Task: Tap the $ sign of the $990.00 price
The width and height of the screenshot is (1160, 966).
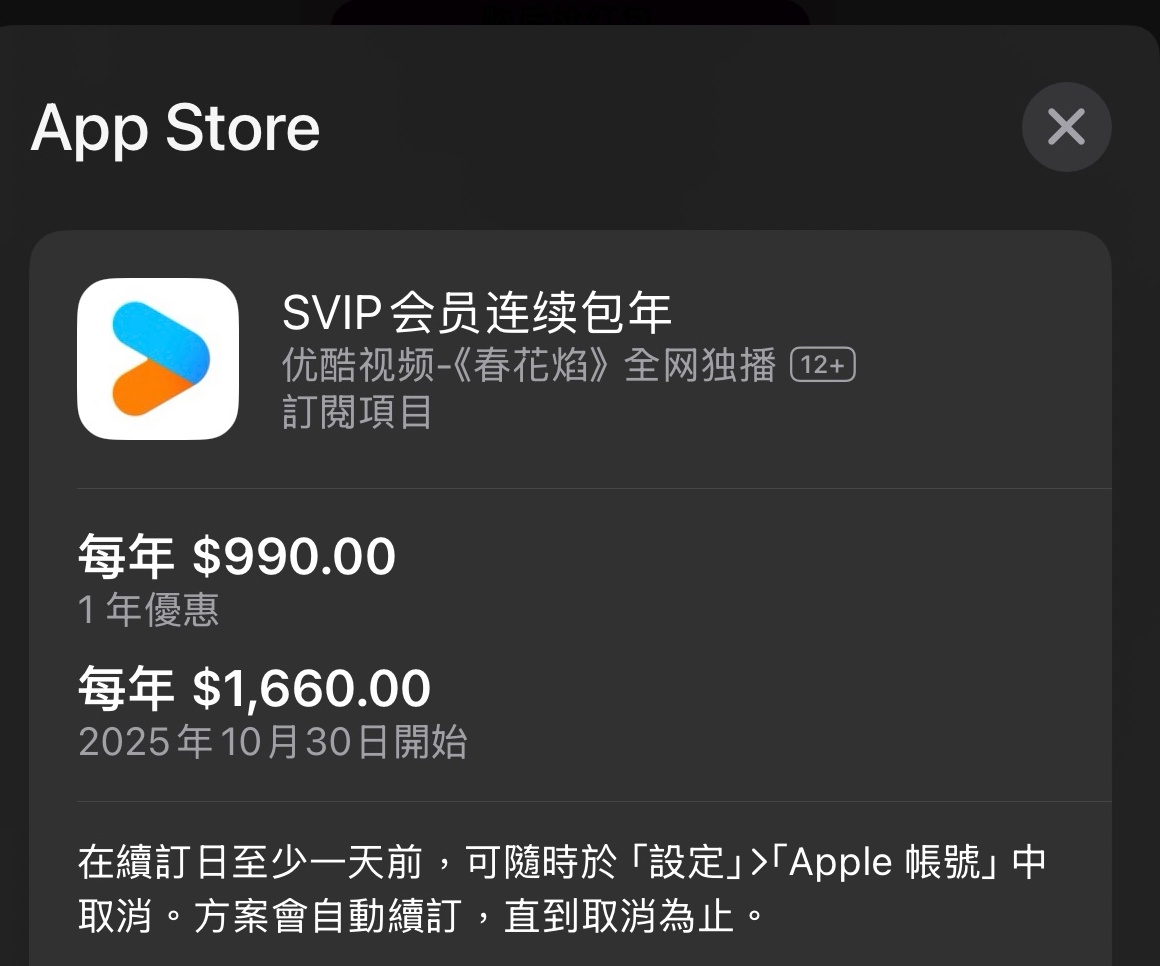Action: 207,557
